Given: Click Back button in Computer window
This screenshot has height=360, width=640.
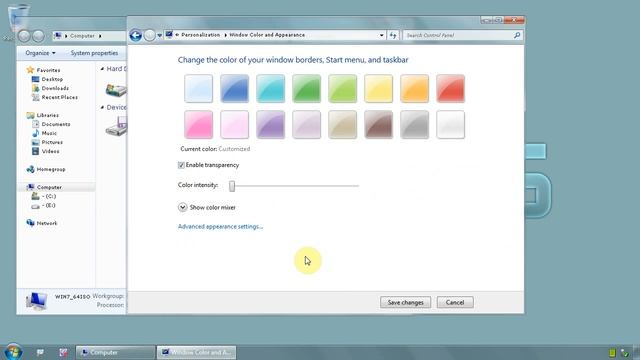Looking at the screenshot, I should pyautogui.click(x=24, y=36).
